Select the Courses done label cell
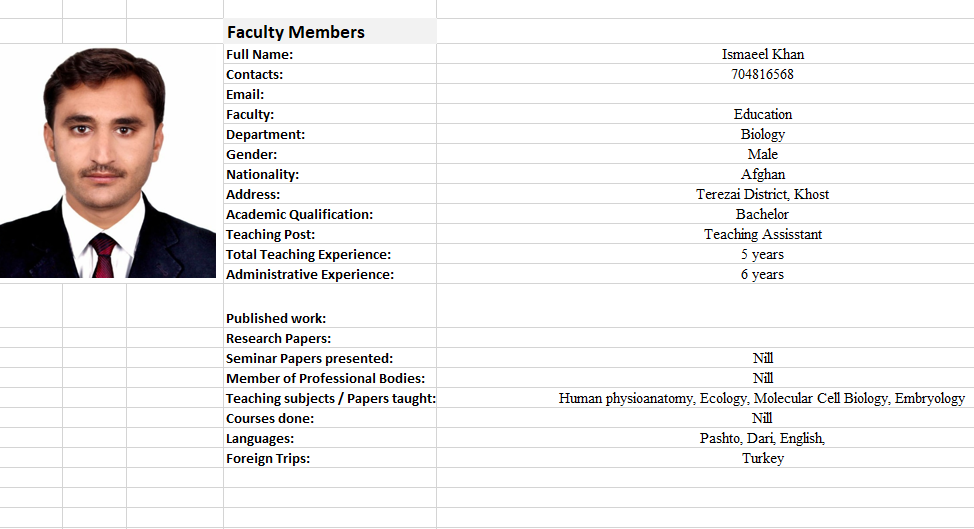Viewport: 974px width, 529px height. tap(330, 418)
